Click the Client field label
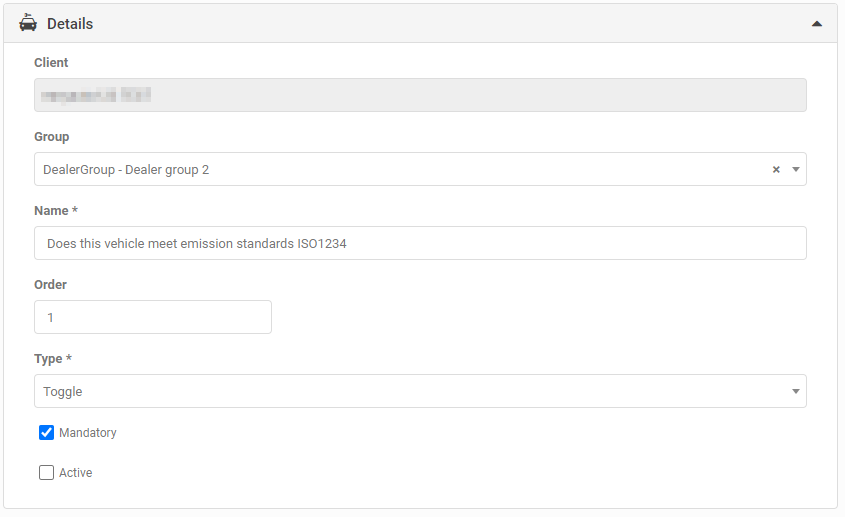Screen dimensions: 845x517 click(x=51, y=62)
